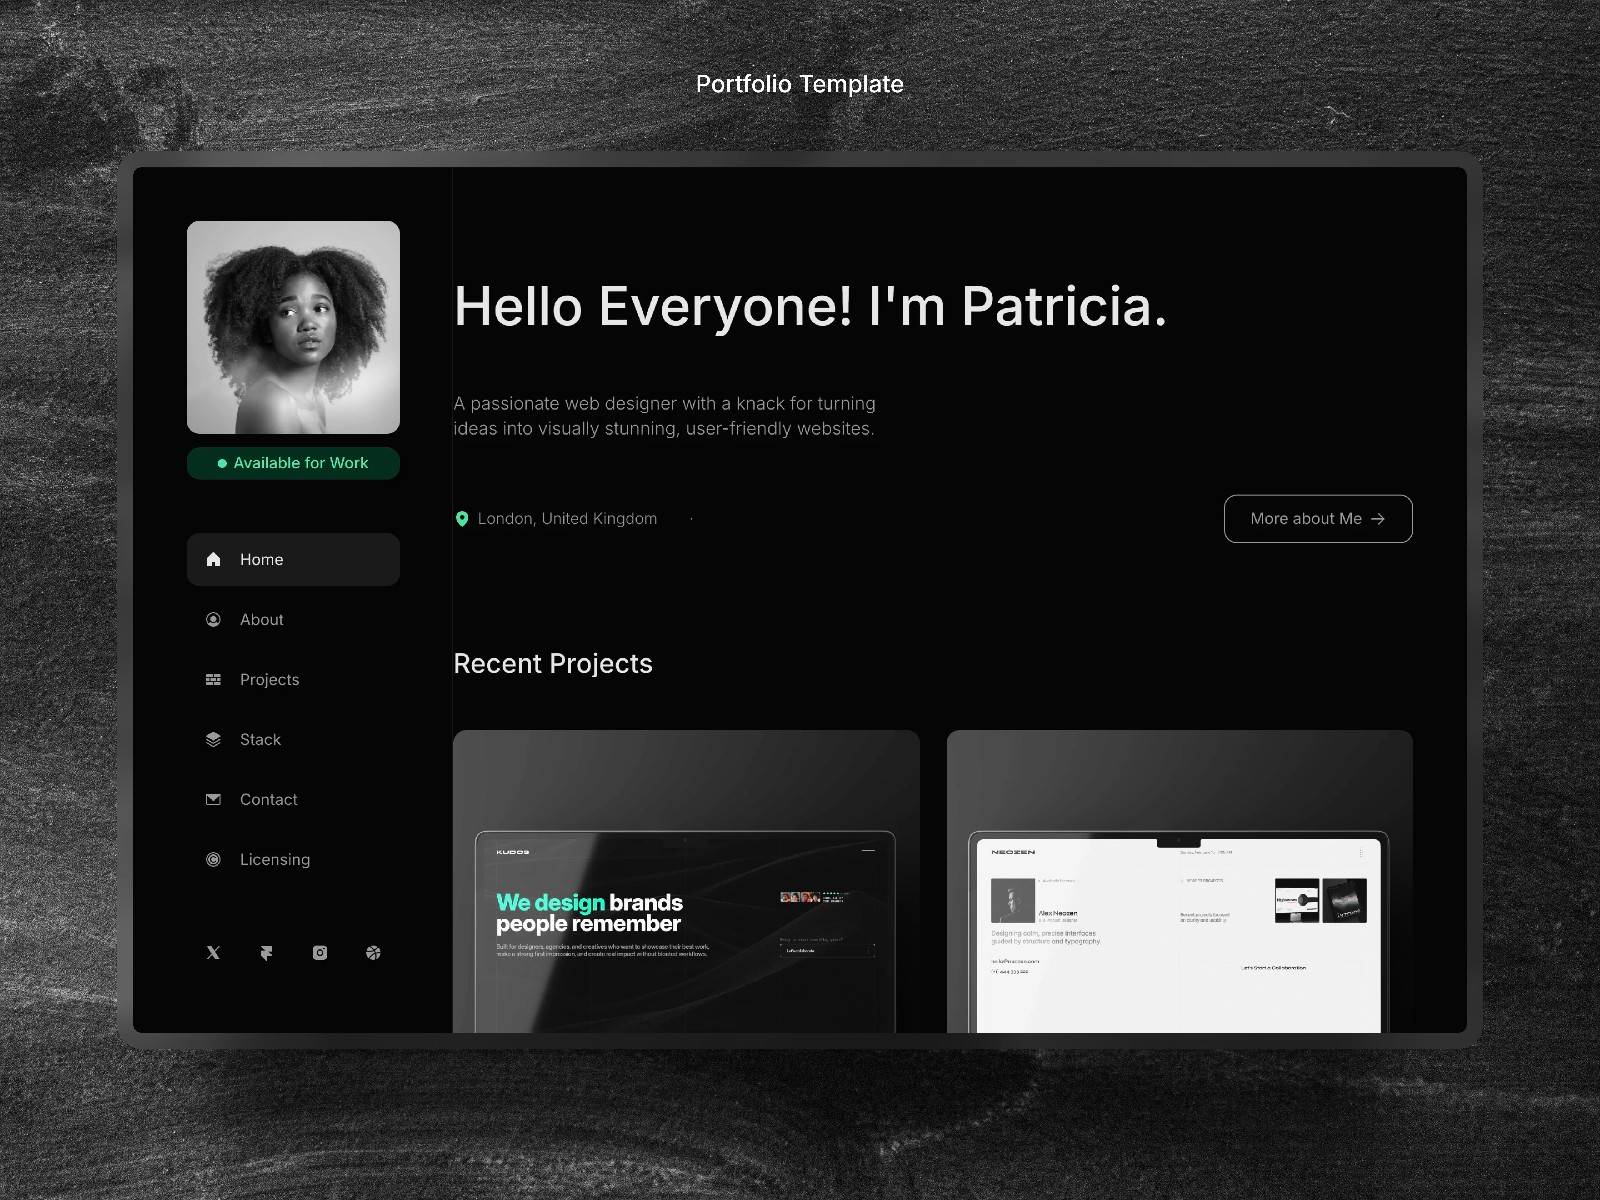Viewport: 1600px width, 1200px height.
Task: Go to the About page
Action: click(293, 619)
